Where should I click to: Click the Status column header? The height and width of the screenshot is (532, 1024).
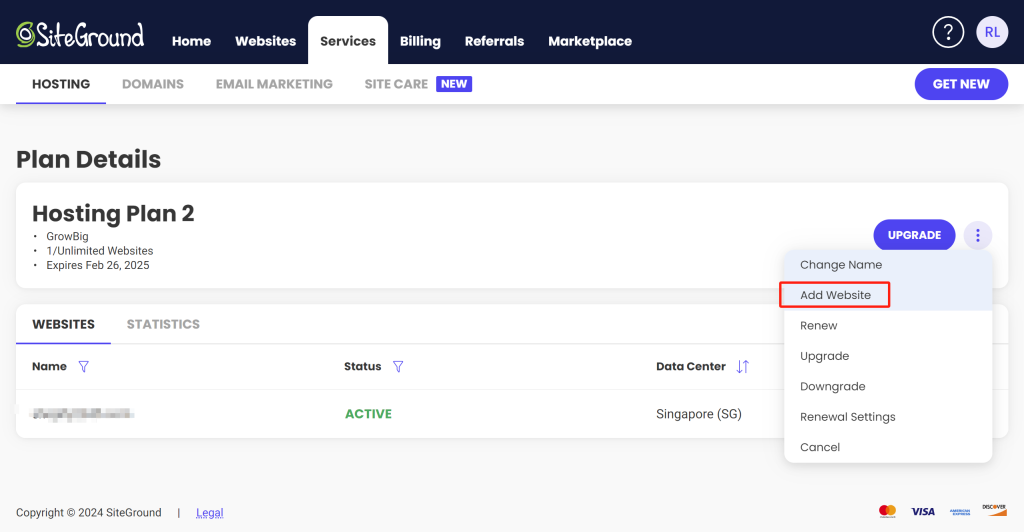(362, 366)
